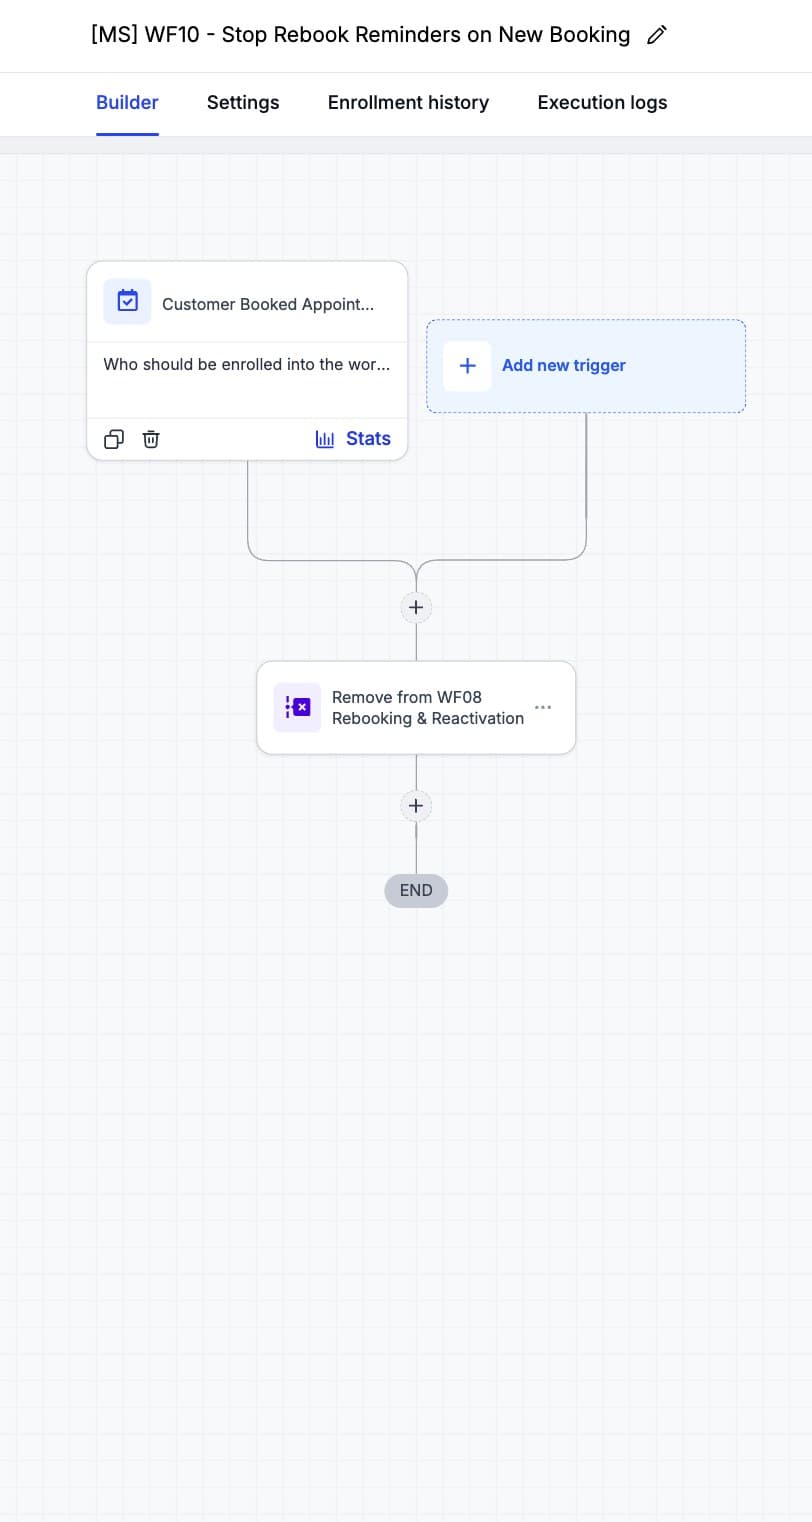812x1522 pixels.
Task: Open three-dot menu on Remove from WF08
Action: 543,707
